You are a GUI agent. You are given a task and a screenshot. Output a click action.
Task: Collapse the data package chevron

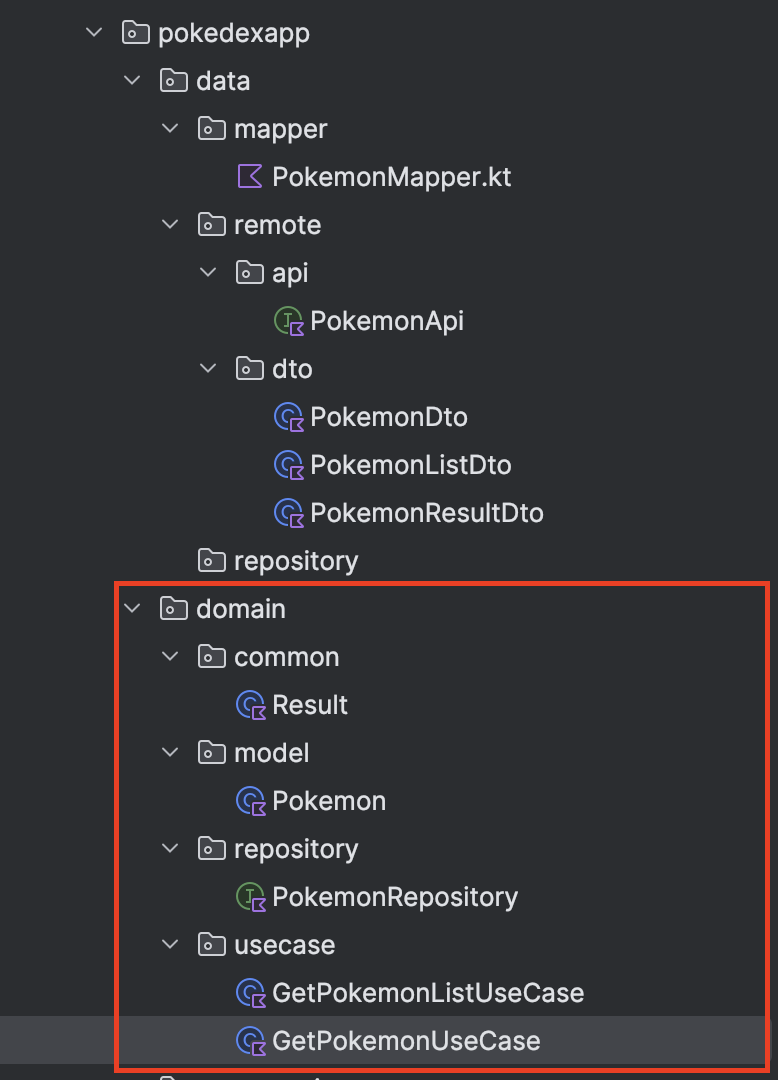pos(132,81)
